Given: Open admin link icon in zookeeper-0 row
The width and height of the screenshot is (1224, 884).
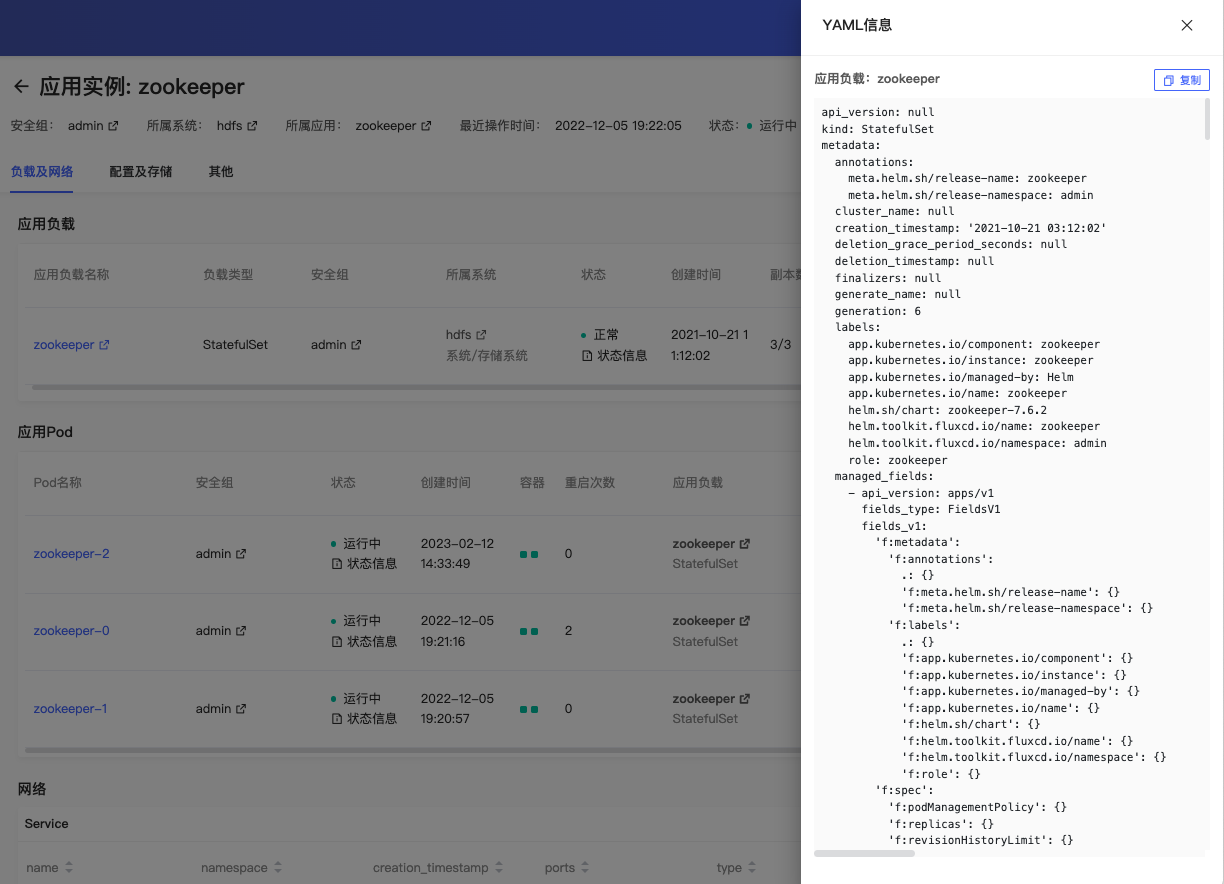Looking at the screenshot, I should [x=241, y=631].
